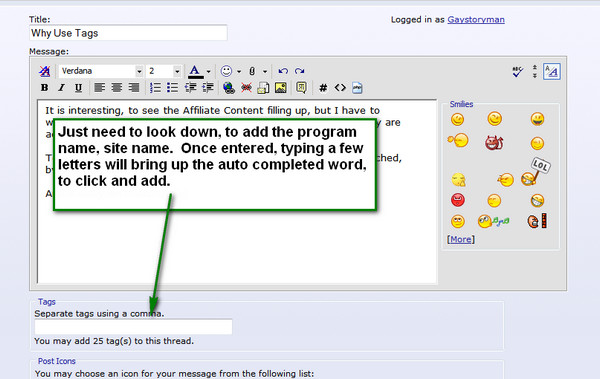Image resolution: width=600 pixels, height=379 pixels.
Task: Click the Remove Link icon
Action: point(246,88)
